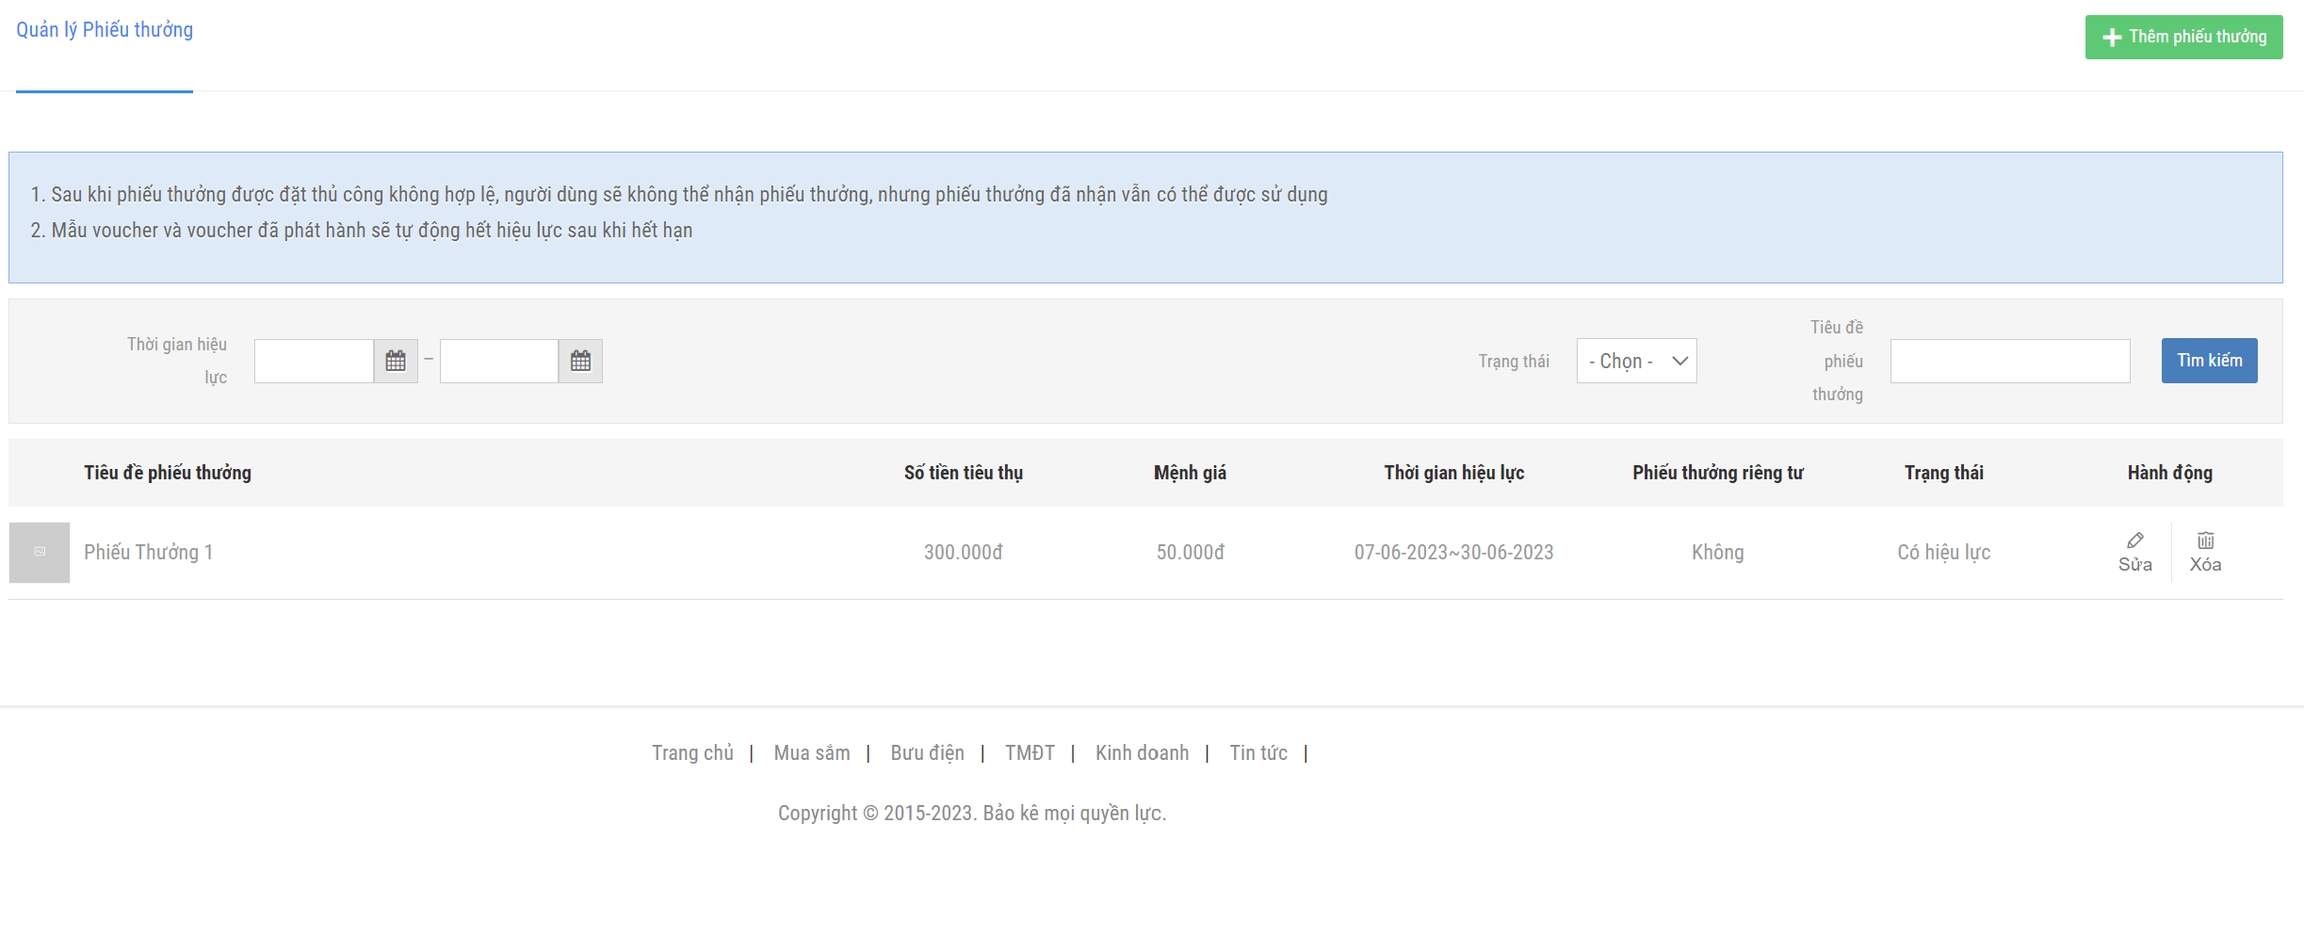The width and height of the screenshot is (2304, 936).
Task: Open the Phiếu Thưởng 1 thumbnail image
Action: pyautogui.click(x=39, y=552)
